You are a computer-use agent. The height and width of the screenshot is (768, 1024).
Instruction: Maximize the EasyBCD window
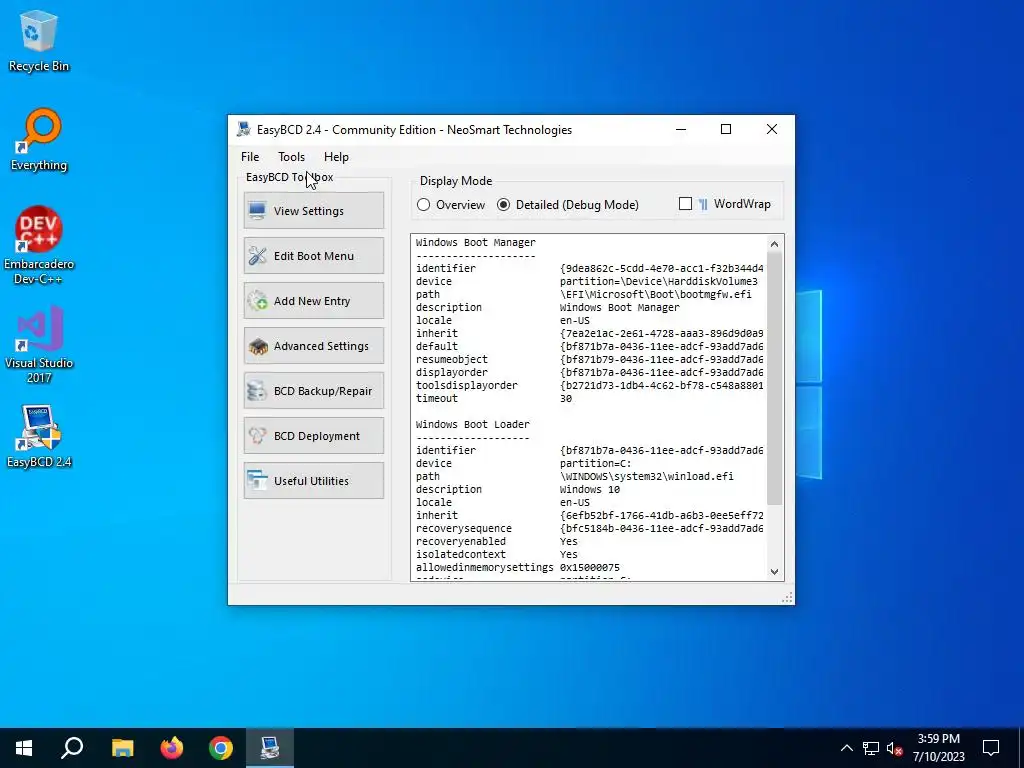[726, 129]
